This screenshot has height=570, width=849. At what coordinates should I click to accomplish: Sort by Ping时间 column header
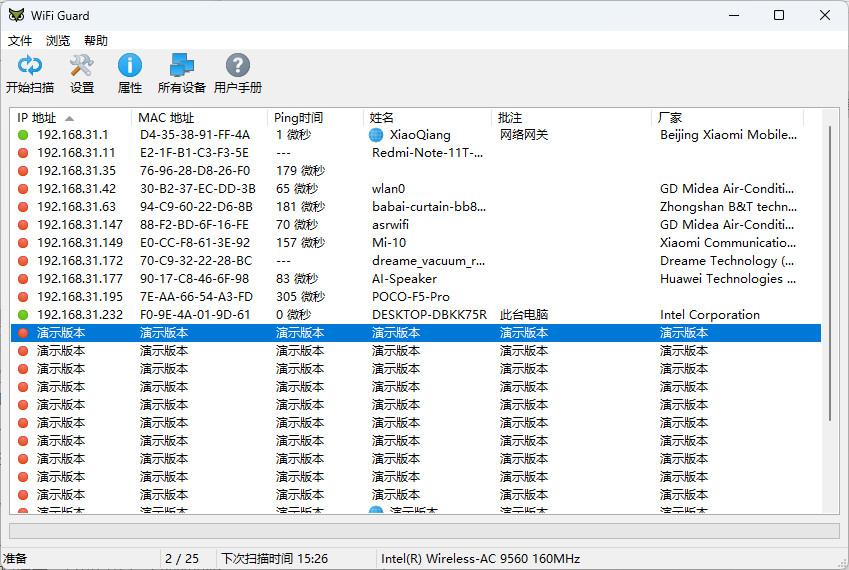point(315,117)
